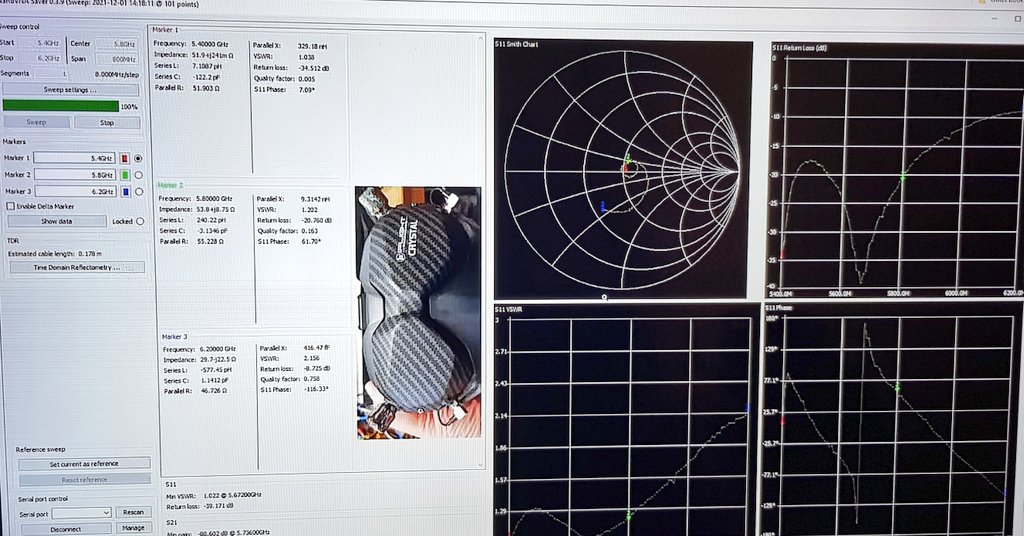Click the S11 Return Loss chart
The width and height of the screenshot is (1024, 536).
898,170
